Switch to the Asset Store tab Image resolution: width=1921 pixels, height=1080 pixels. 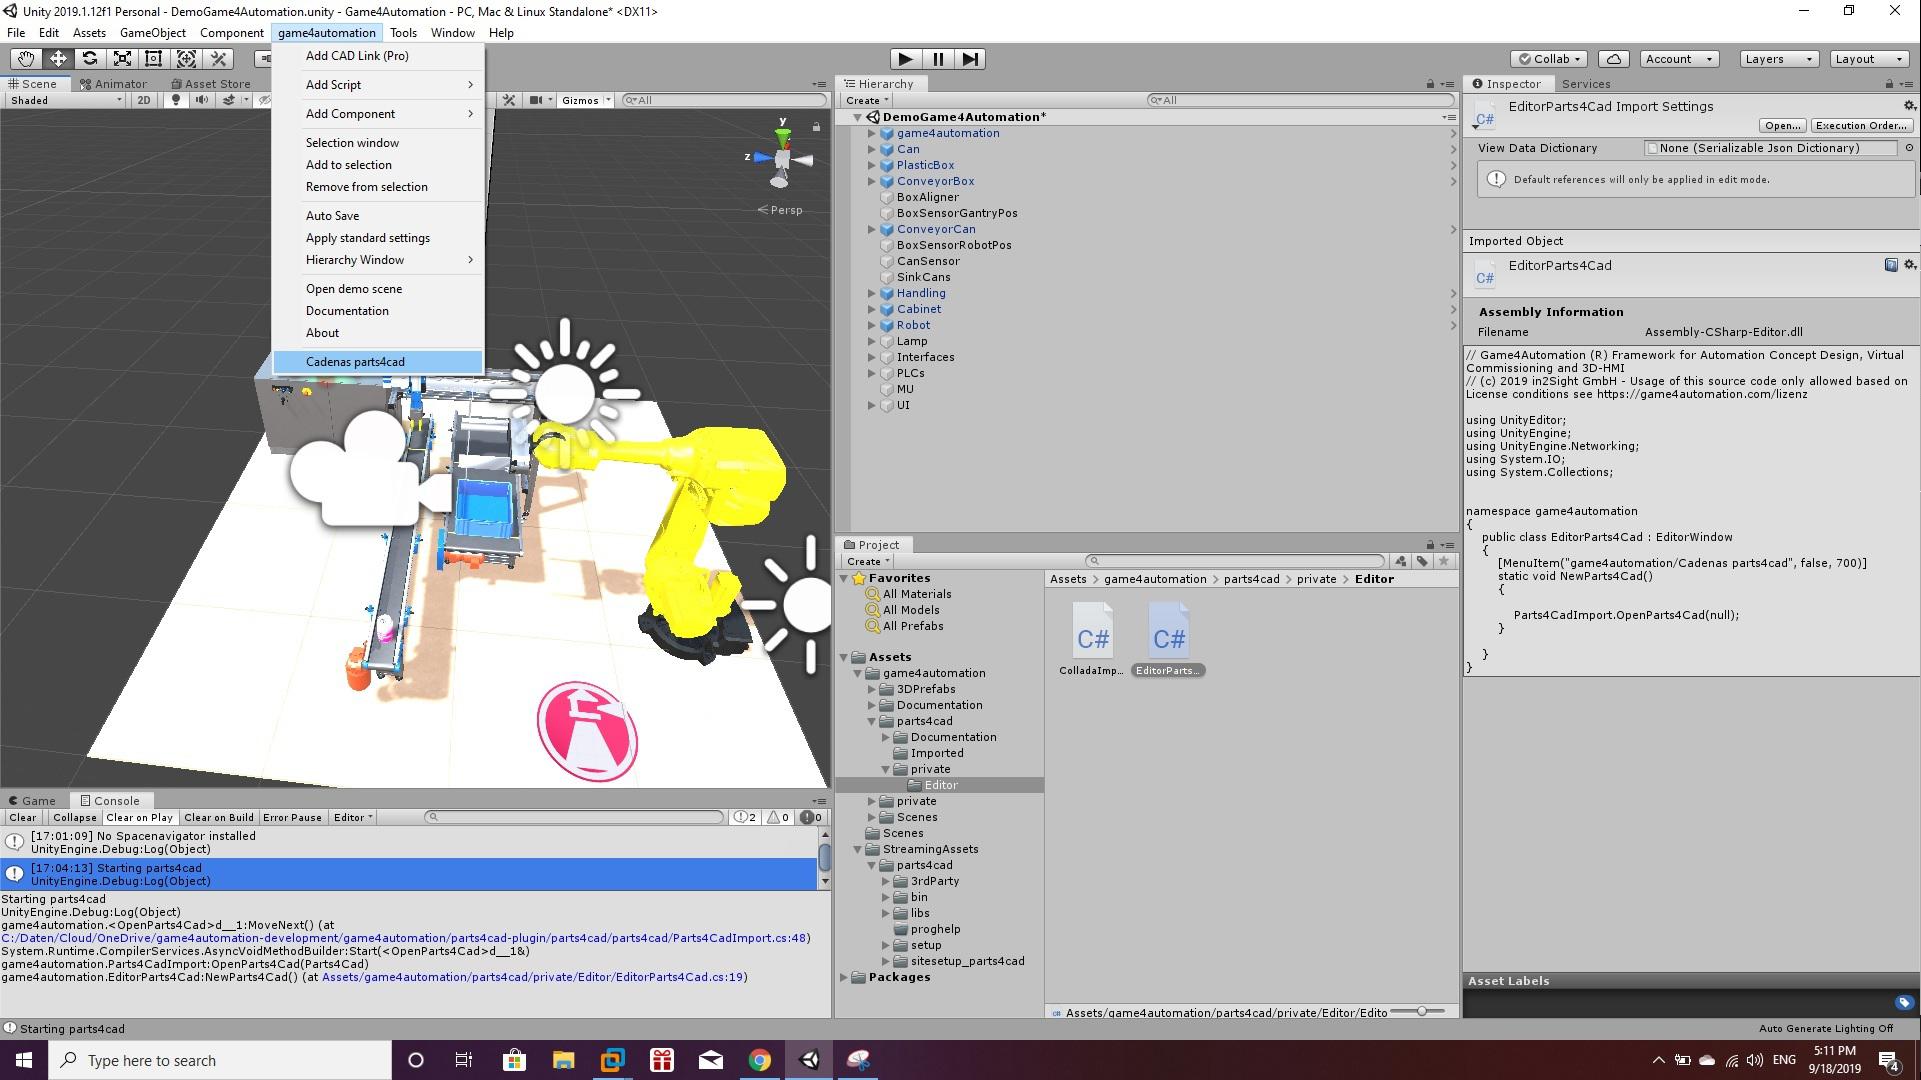[210, 84]
